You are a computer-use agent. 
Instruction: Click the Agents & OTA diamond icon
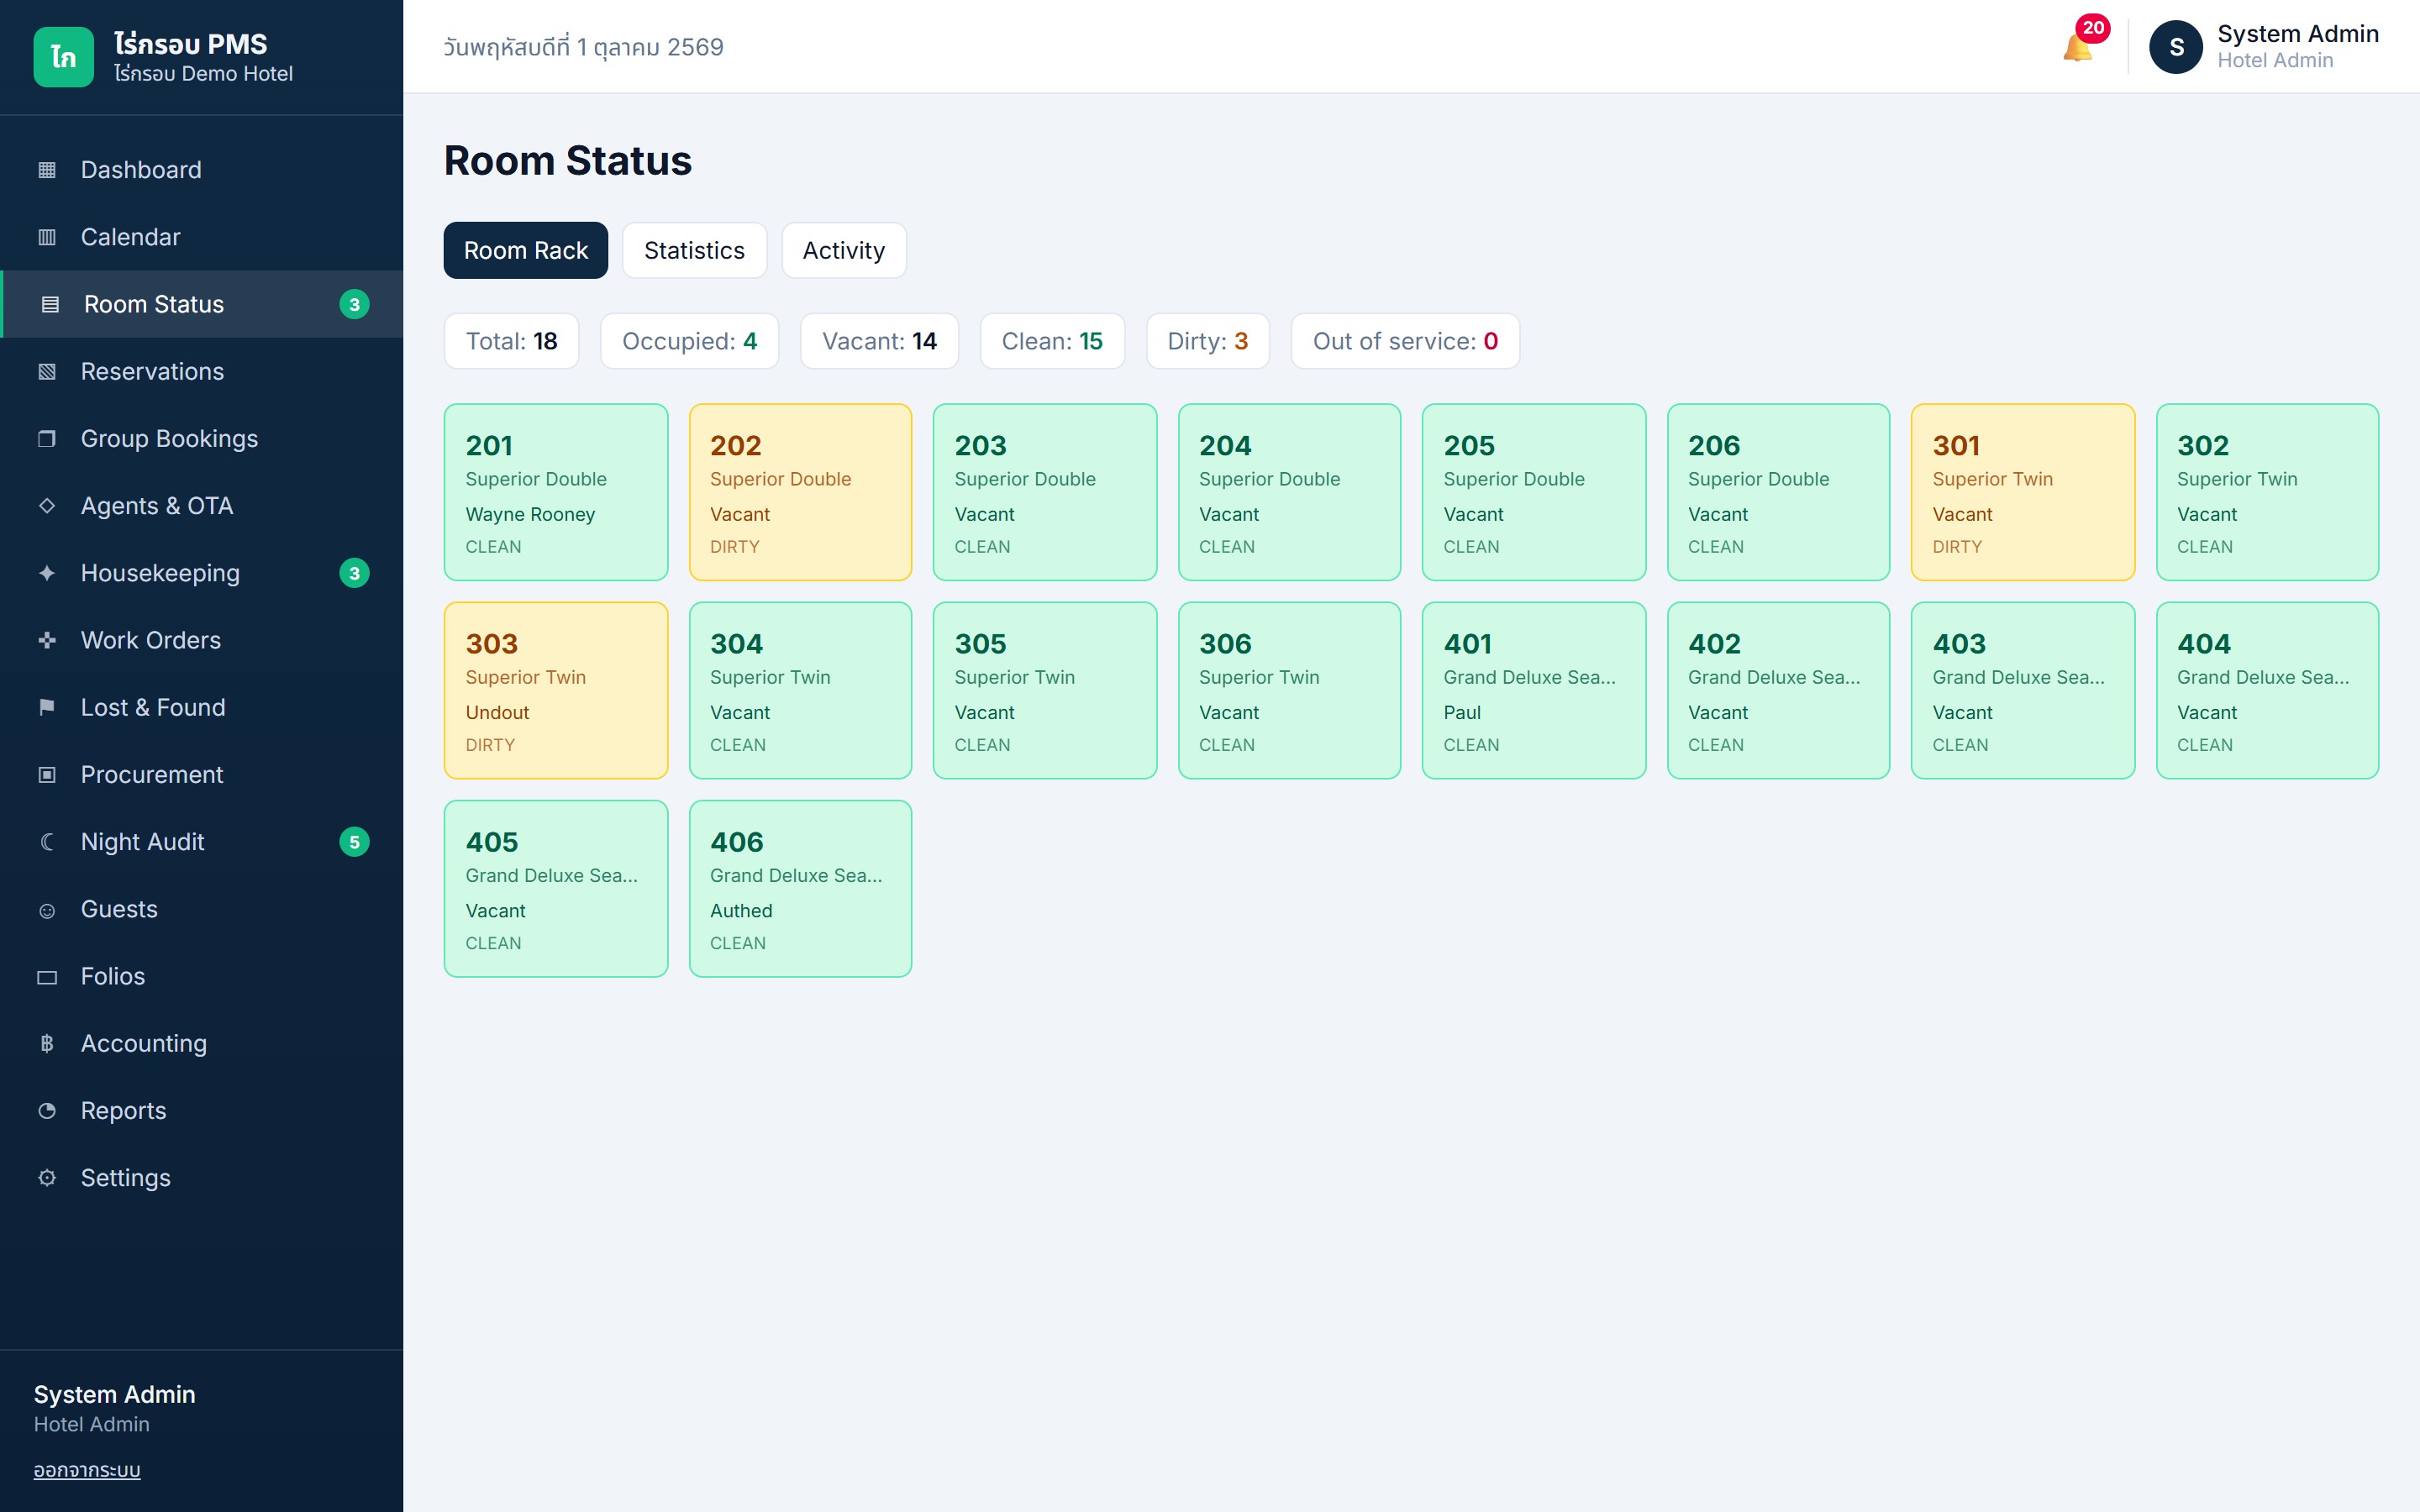[x=47, y=506]
